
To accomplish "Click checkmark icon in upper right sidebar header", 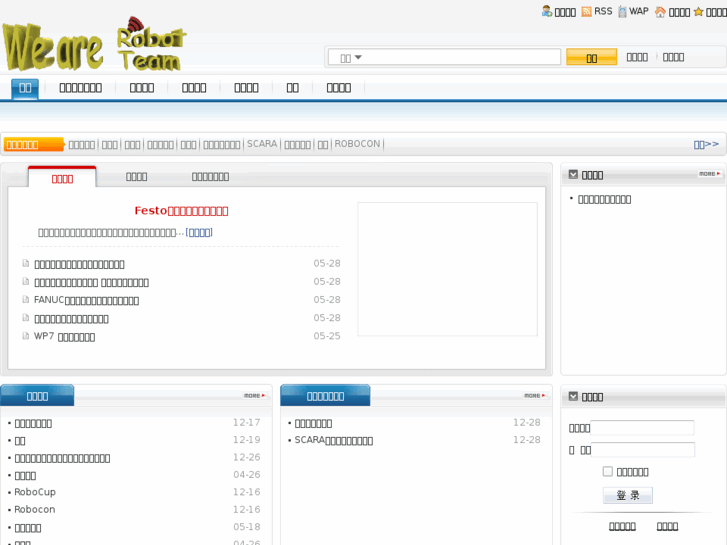I will pos(574,174).
